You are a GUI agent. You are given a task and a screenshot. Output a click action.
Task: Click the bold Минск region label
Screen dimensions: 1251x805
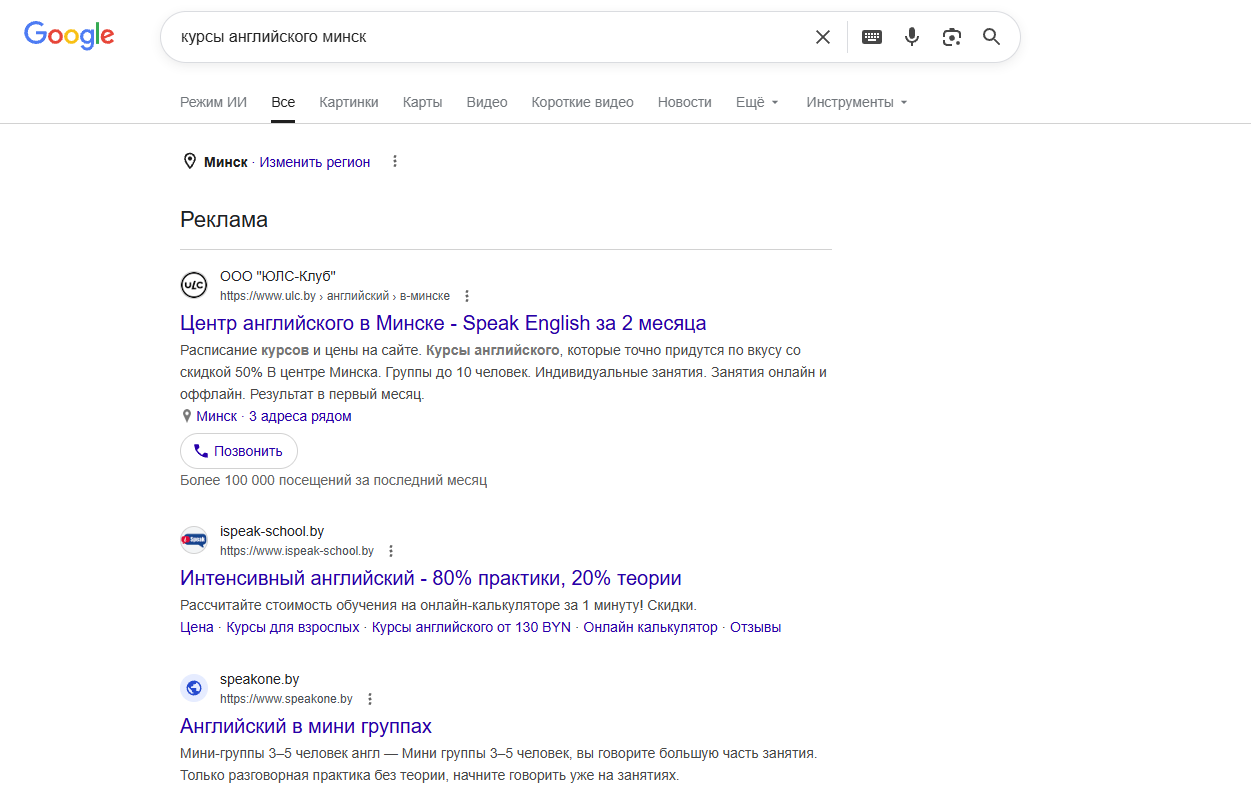(x=226, y=162)
